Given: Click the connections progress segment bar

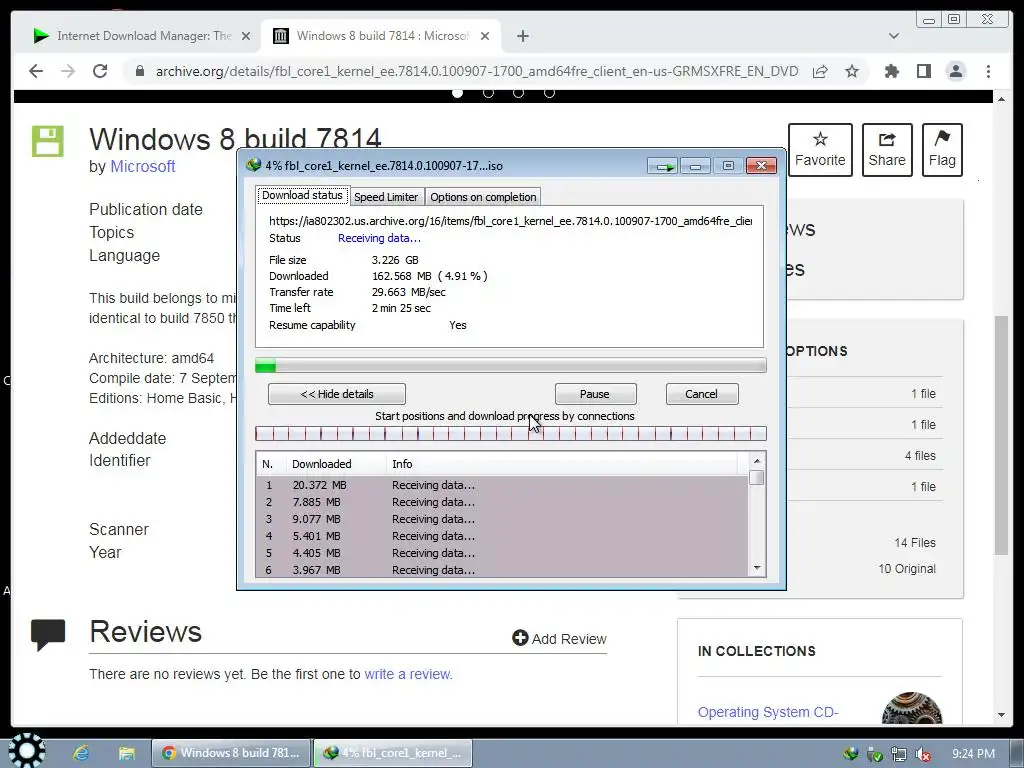Looking at the screenshot, I should (x=511, y=433).
